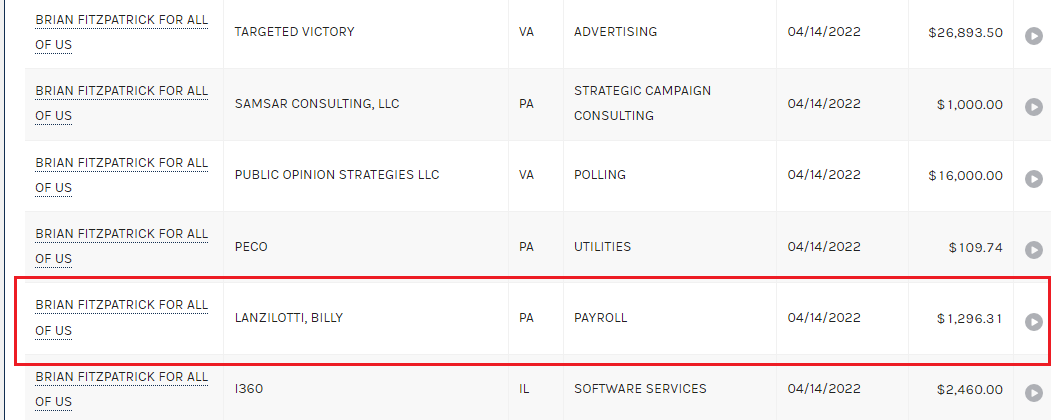Expand details arrow for Targeted Victory row
Viewport: 1051px width, 420px height.
coord(1034,36)
